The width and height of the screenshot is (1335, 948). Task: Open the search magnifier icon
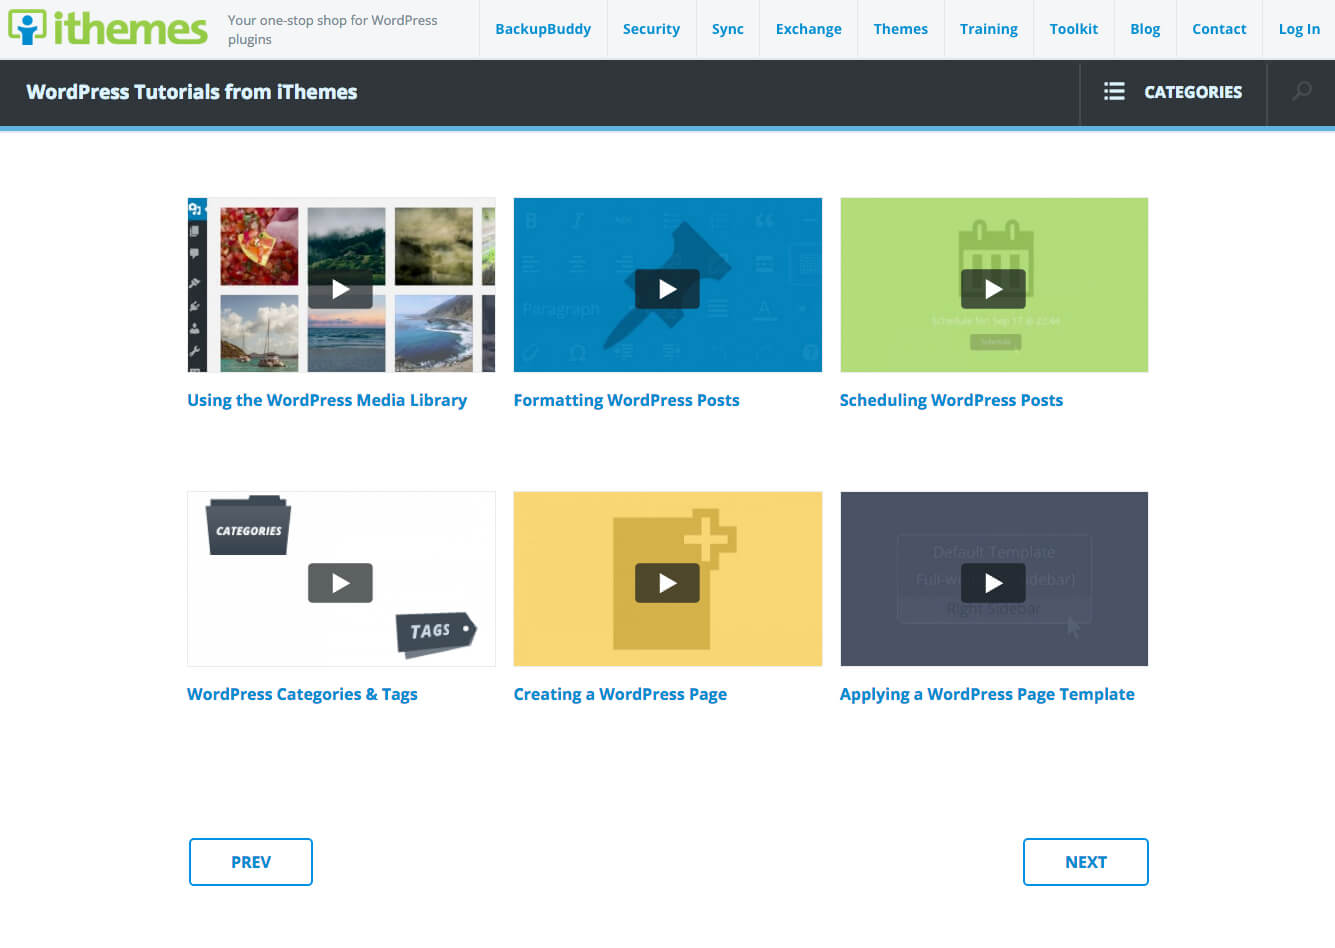click(x=1302, y=91)
